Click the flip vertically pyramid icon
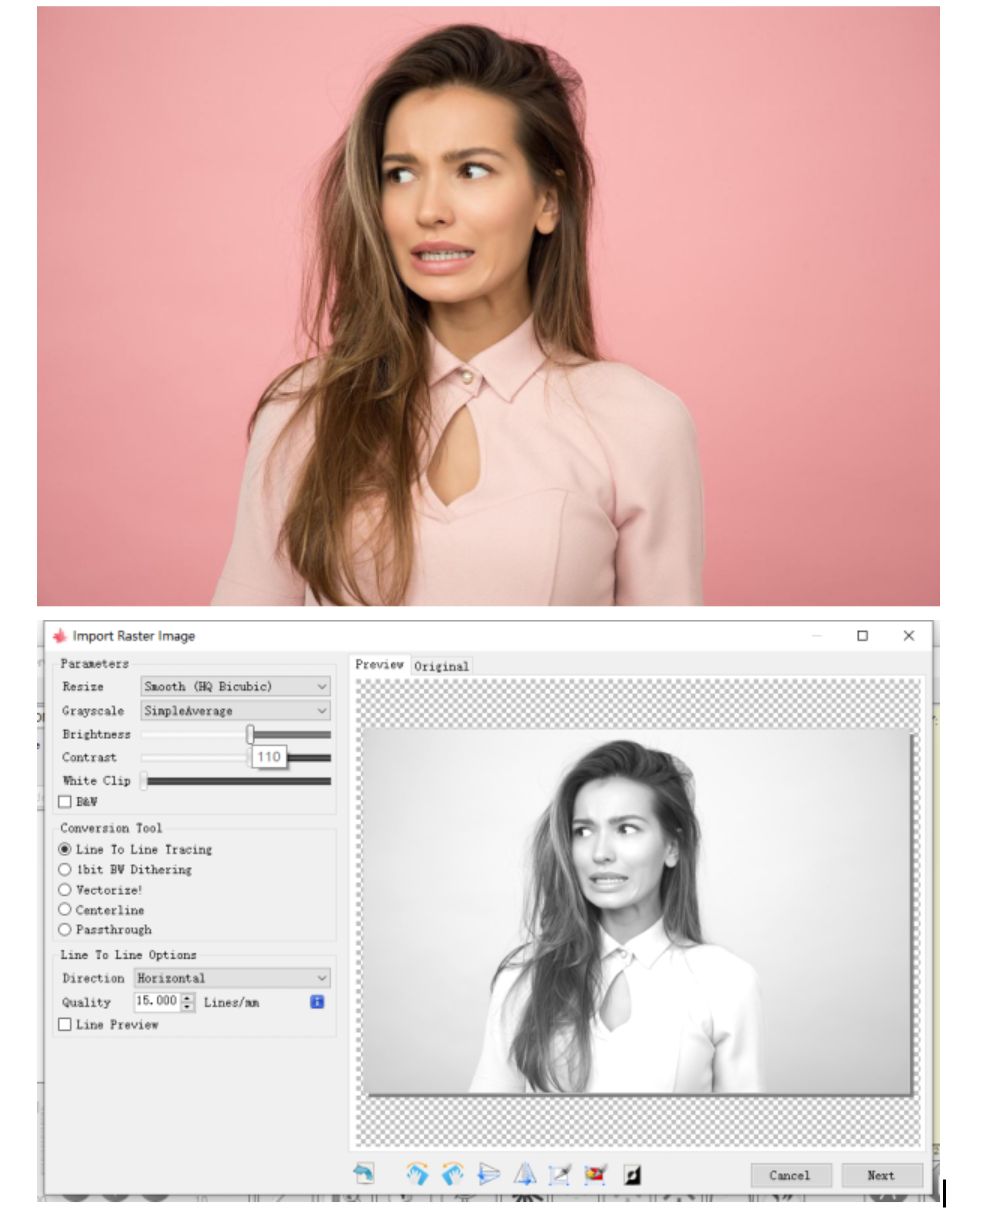The height and width of the screenshot is (1226, 994). (524, 1174)
